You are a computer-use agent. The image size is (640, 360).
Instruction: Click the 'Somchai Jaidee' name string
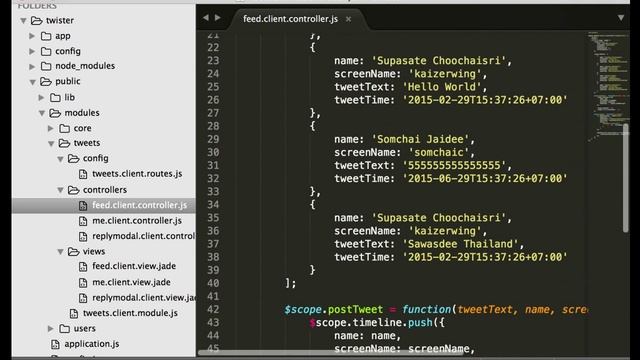[420, 139]
